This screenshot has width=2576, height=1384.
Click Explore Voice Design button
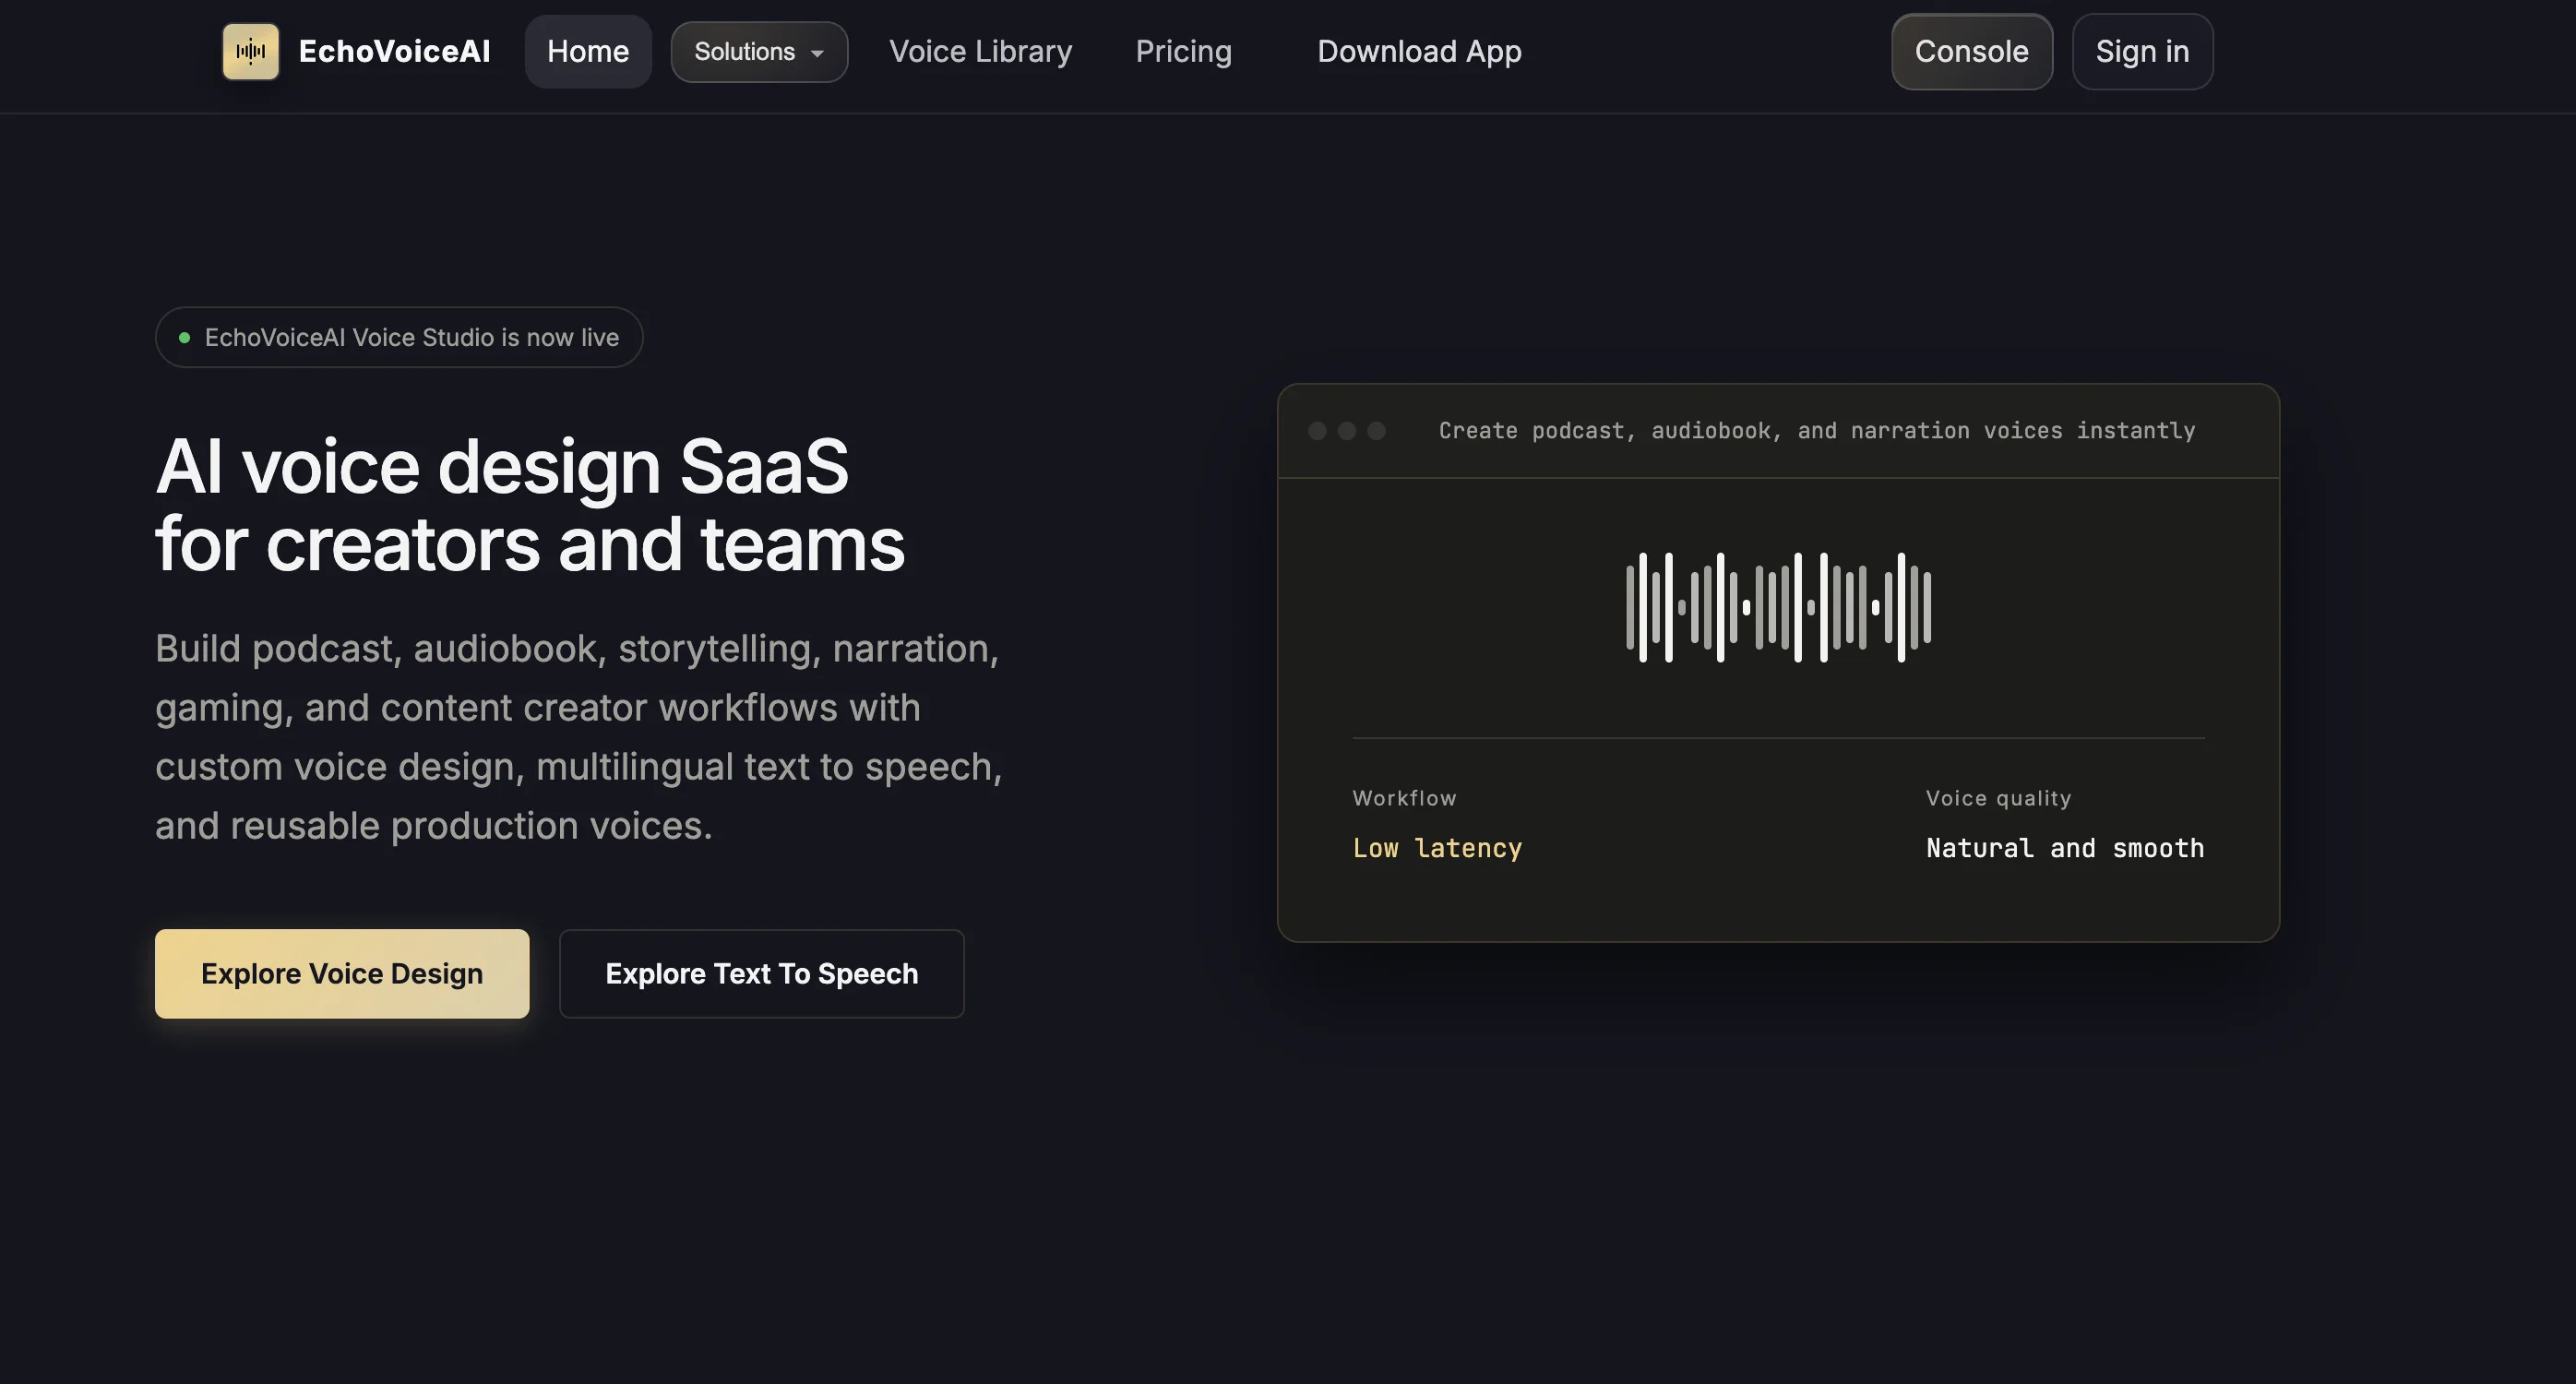click(342, 974)
